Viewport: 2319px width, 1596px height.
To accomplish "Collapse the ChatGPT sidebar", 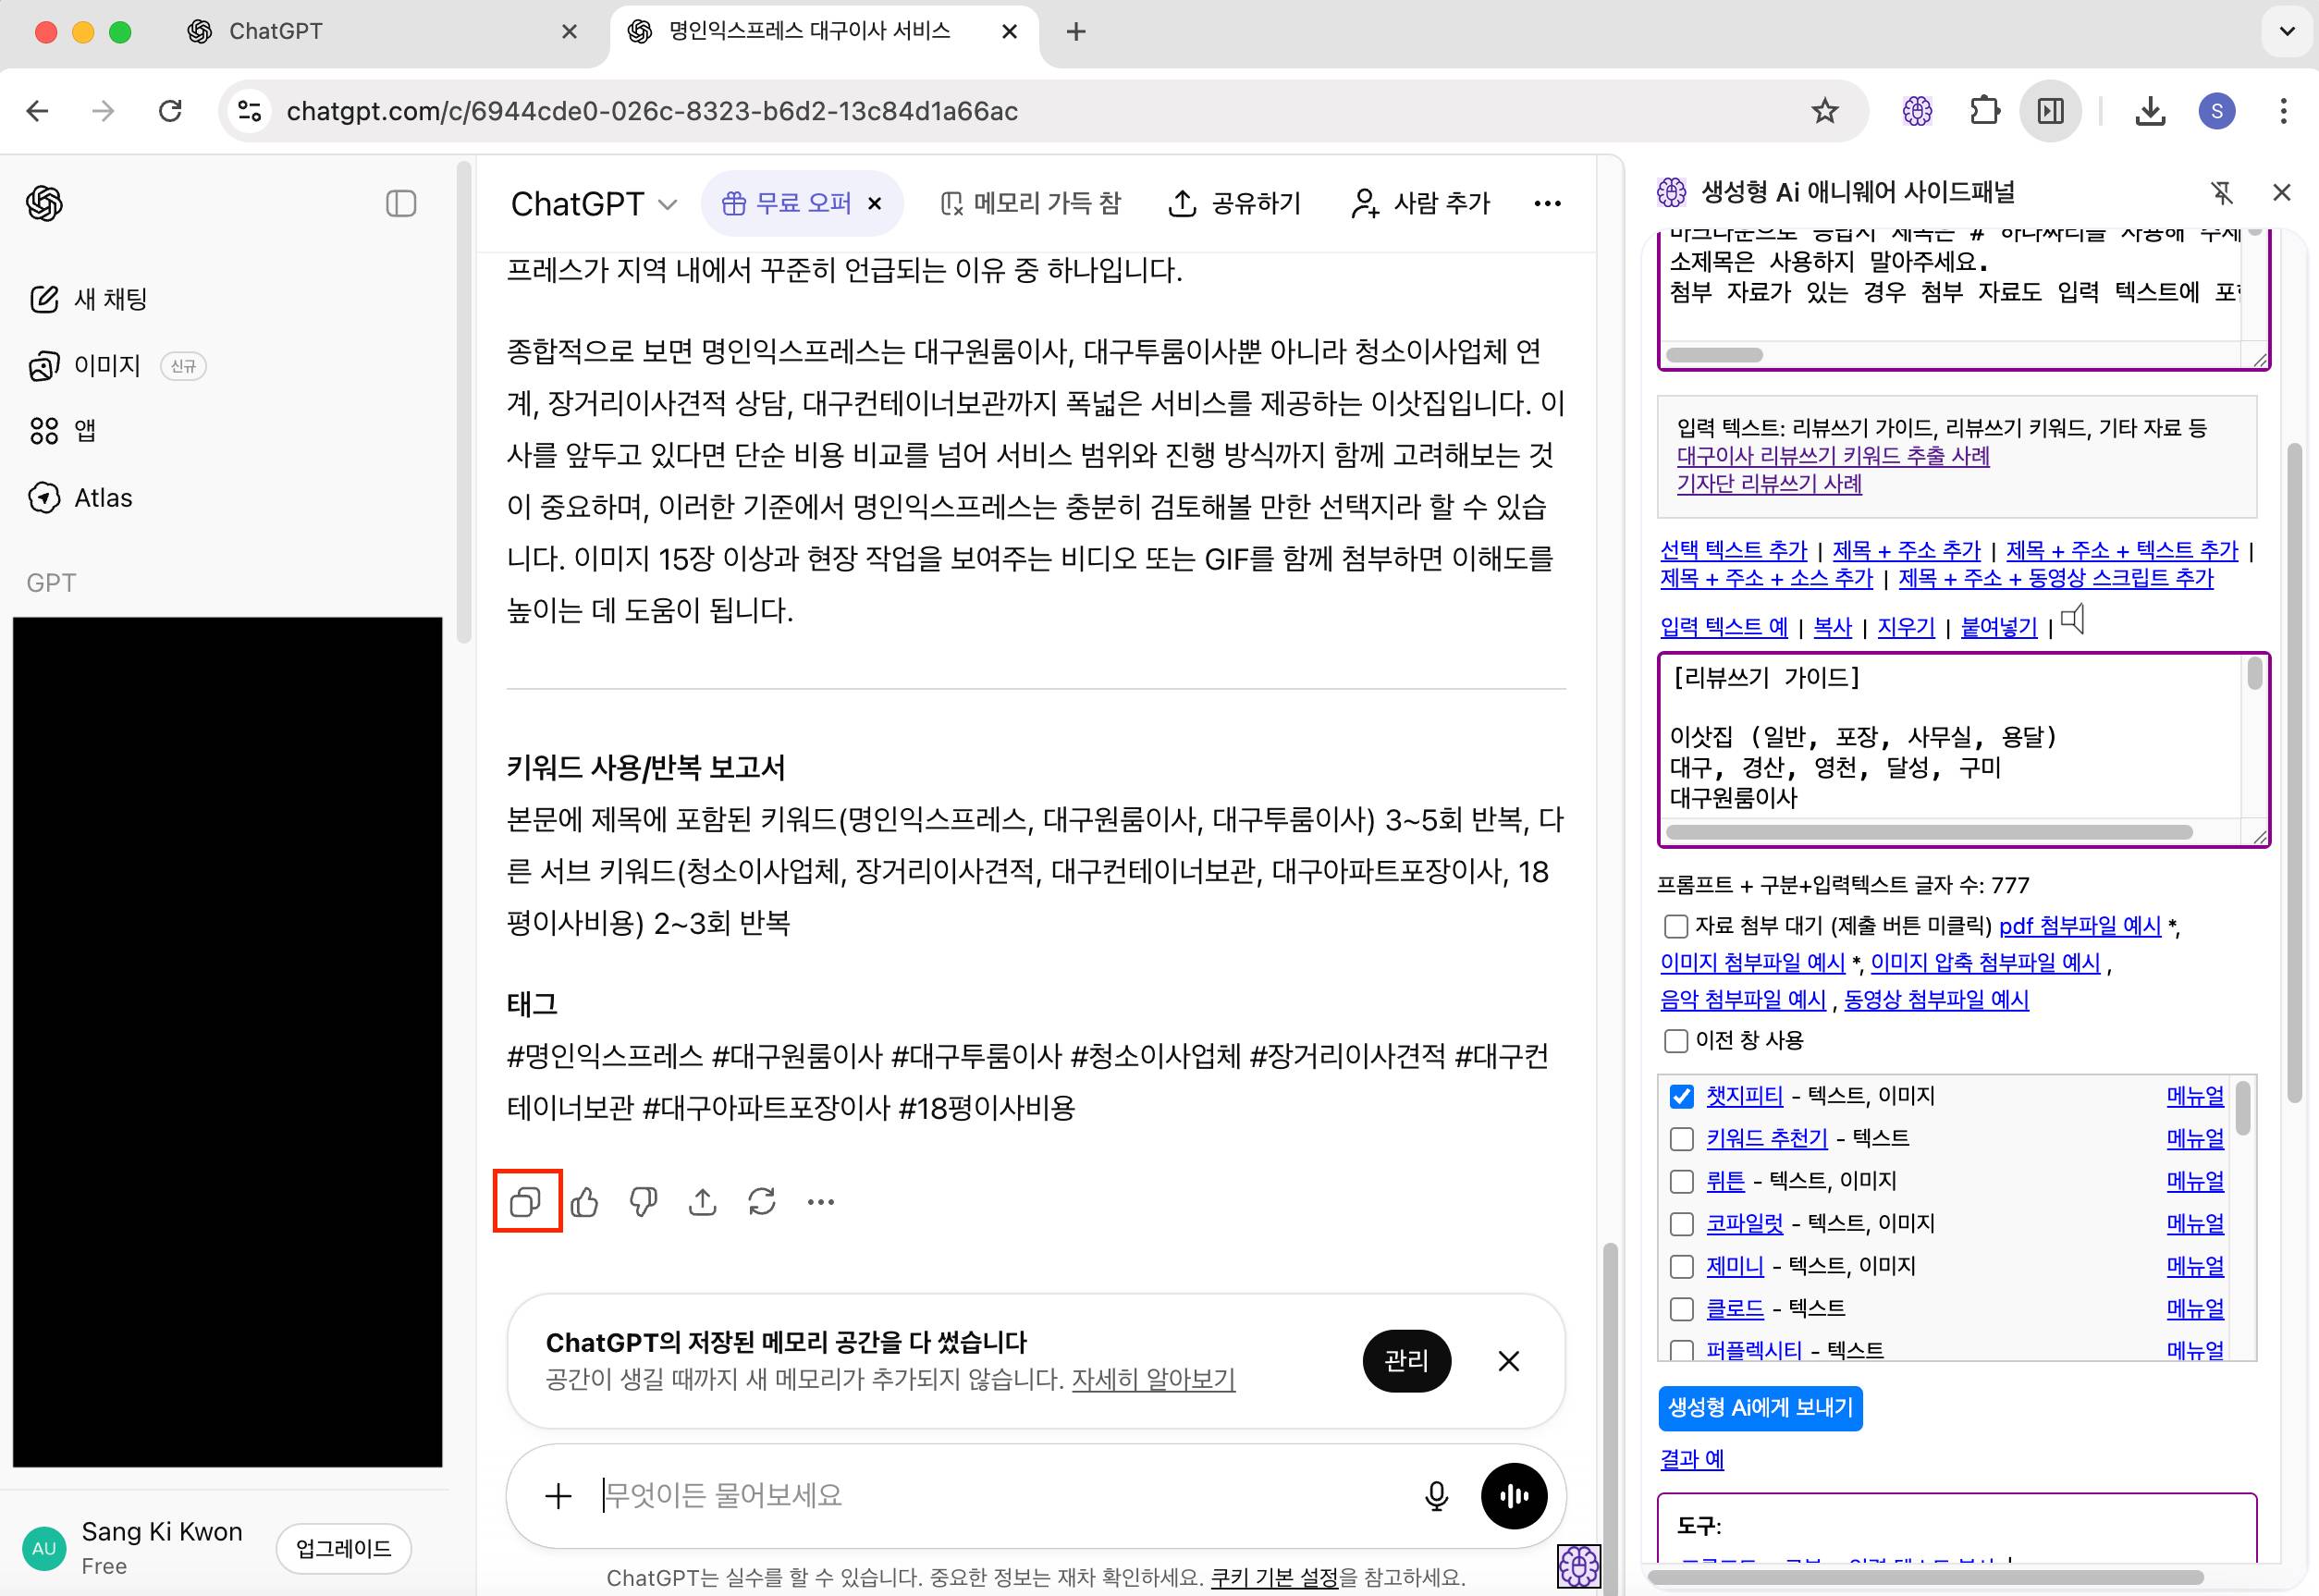I will (401, 204).
